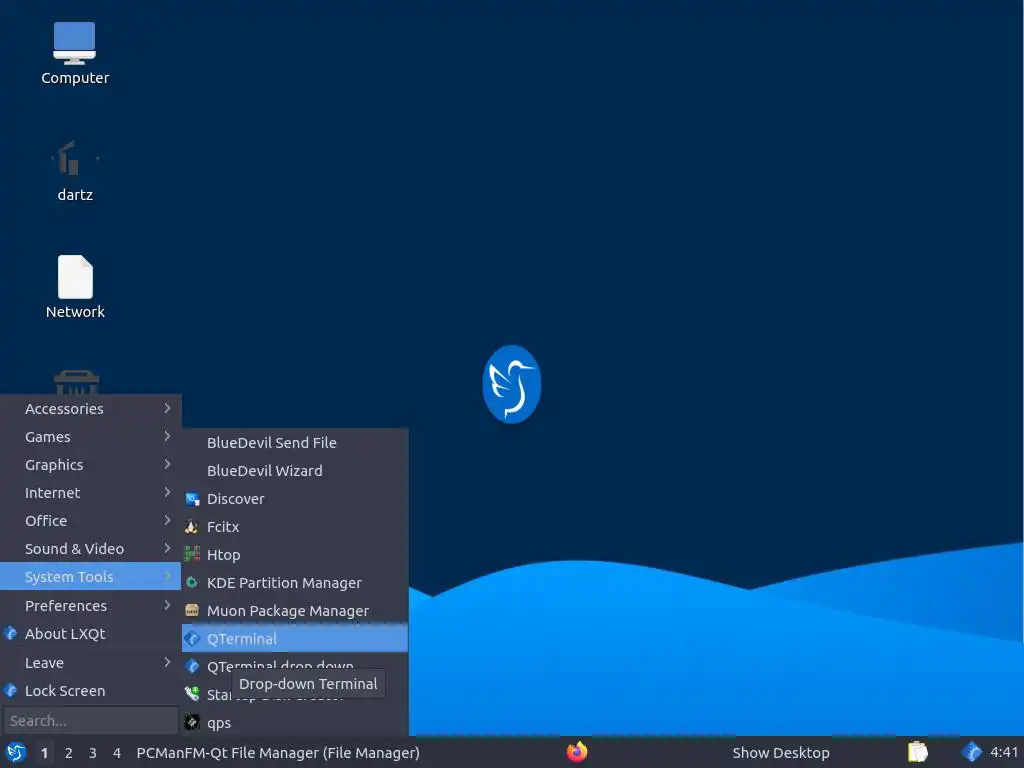
Task: Click the blue tray icon beside clock
Action: pyautogui.click(x=972, y=752)
